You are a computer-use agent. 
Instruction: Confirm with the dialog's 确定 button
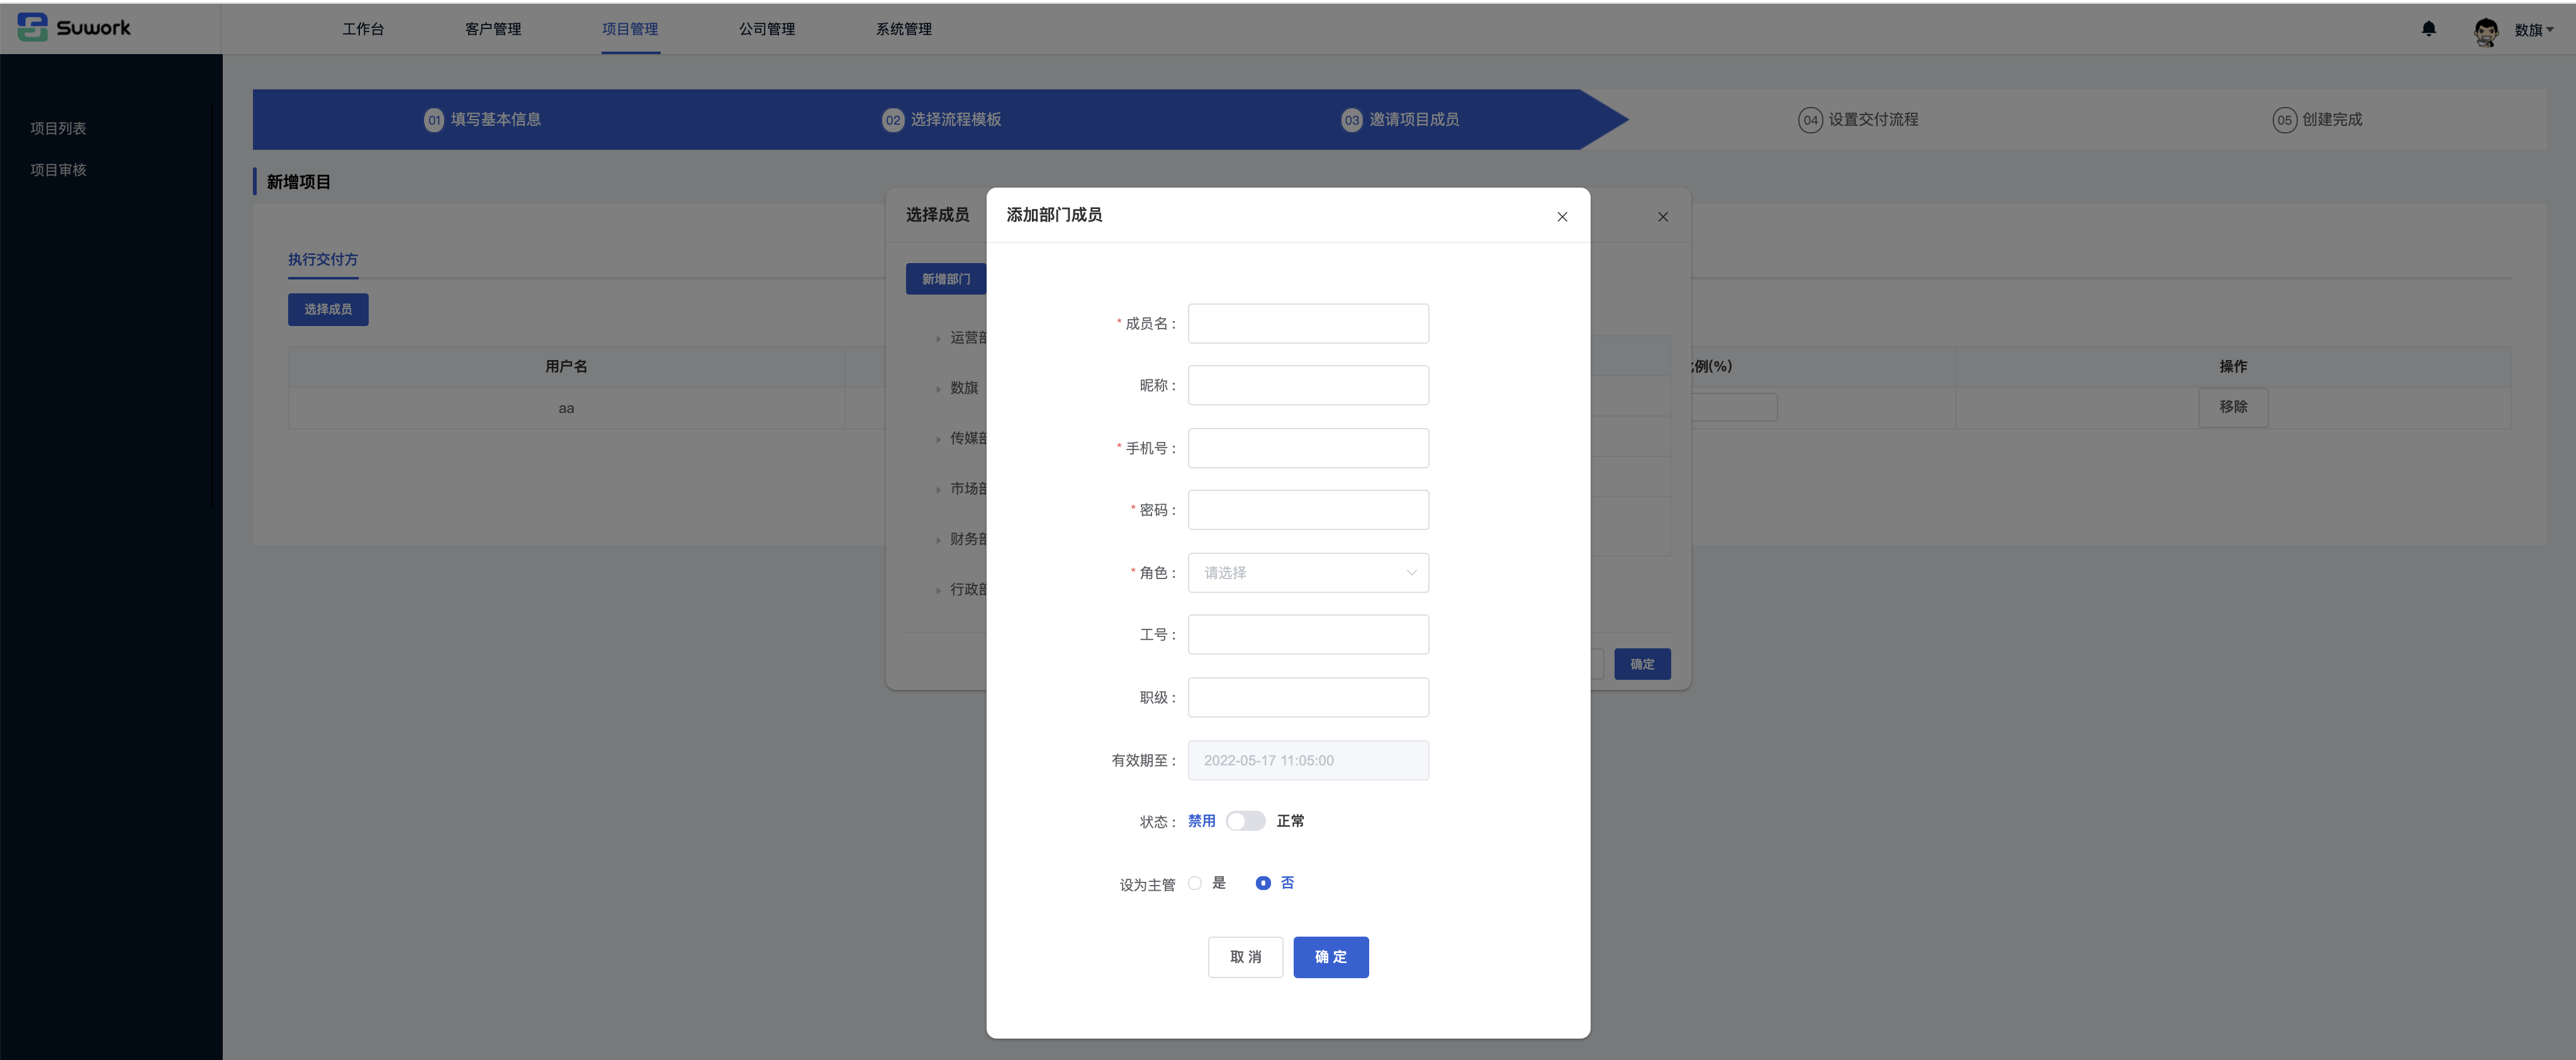pyautogui.click(x=1331, y=957)
